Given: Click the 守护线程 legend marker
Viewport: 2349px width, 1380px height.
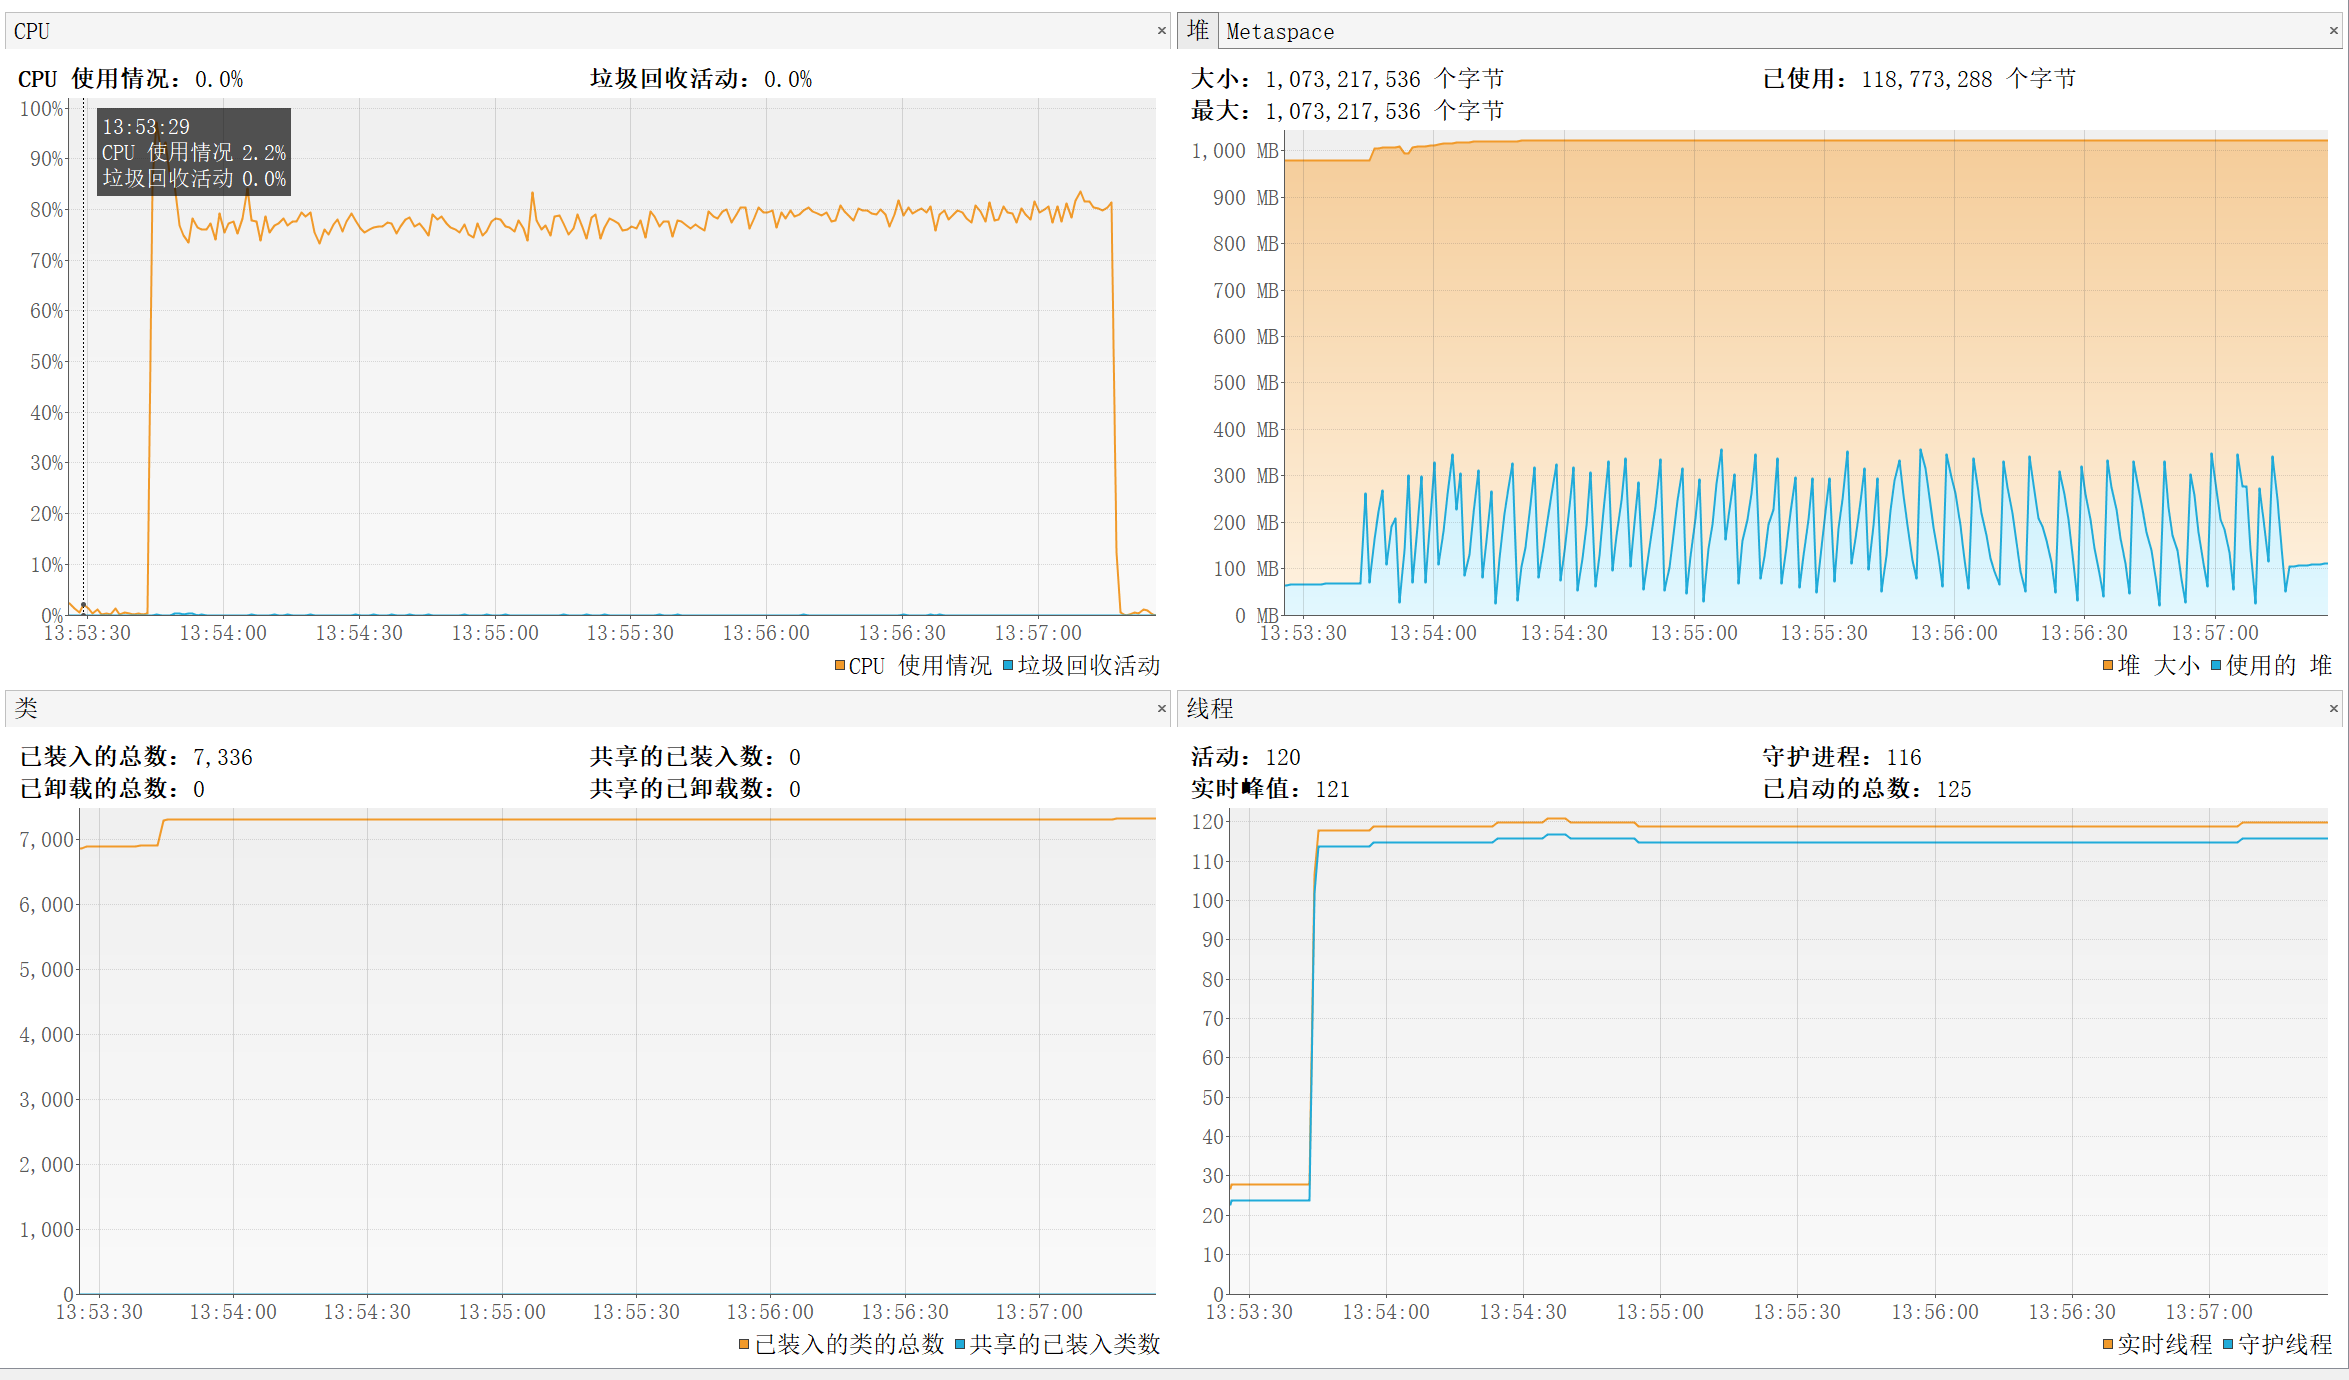Looking at the screenshot, I should 2228,1344.
